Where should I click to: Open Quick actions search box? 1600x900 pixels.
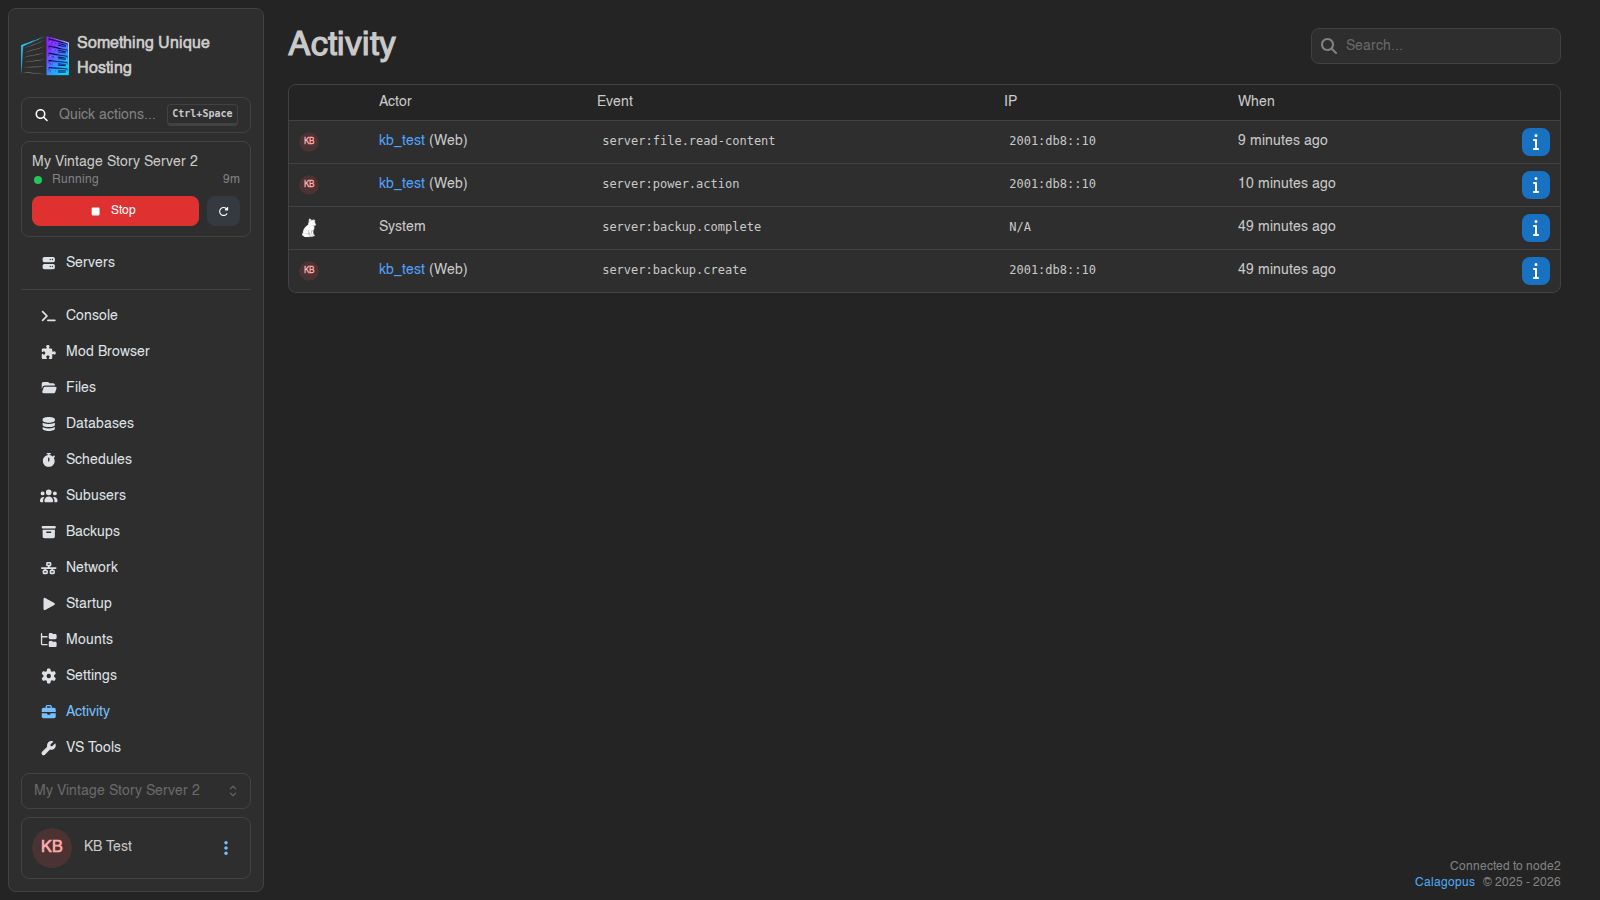point(136,115)
